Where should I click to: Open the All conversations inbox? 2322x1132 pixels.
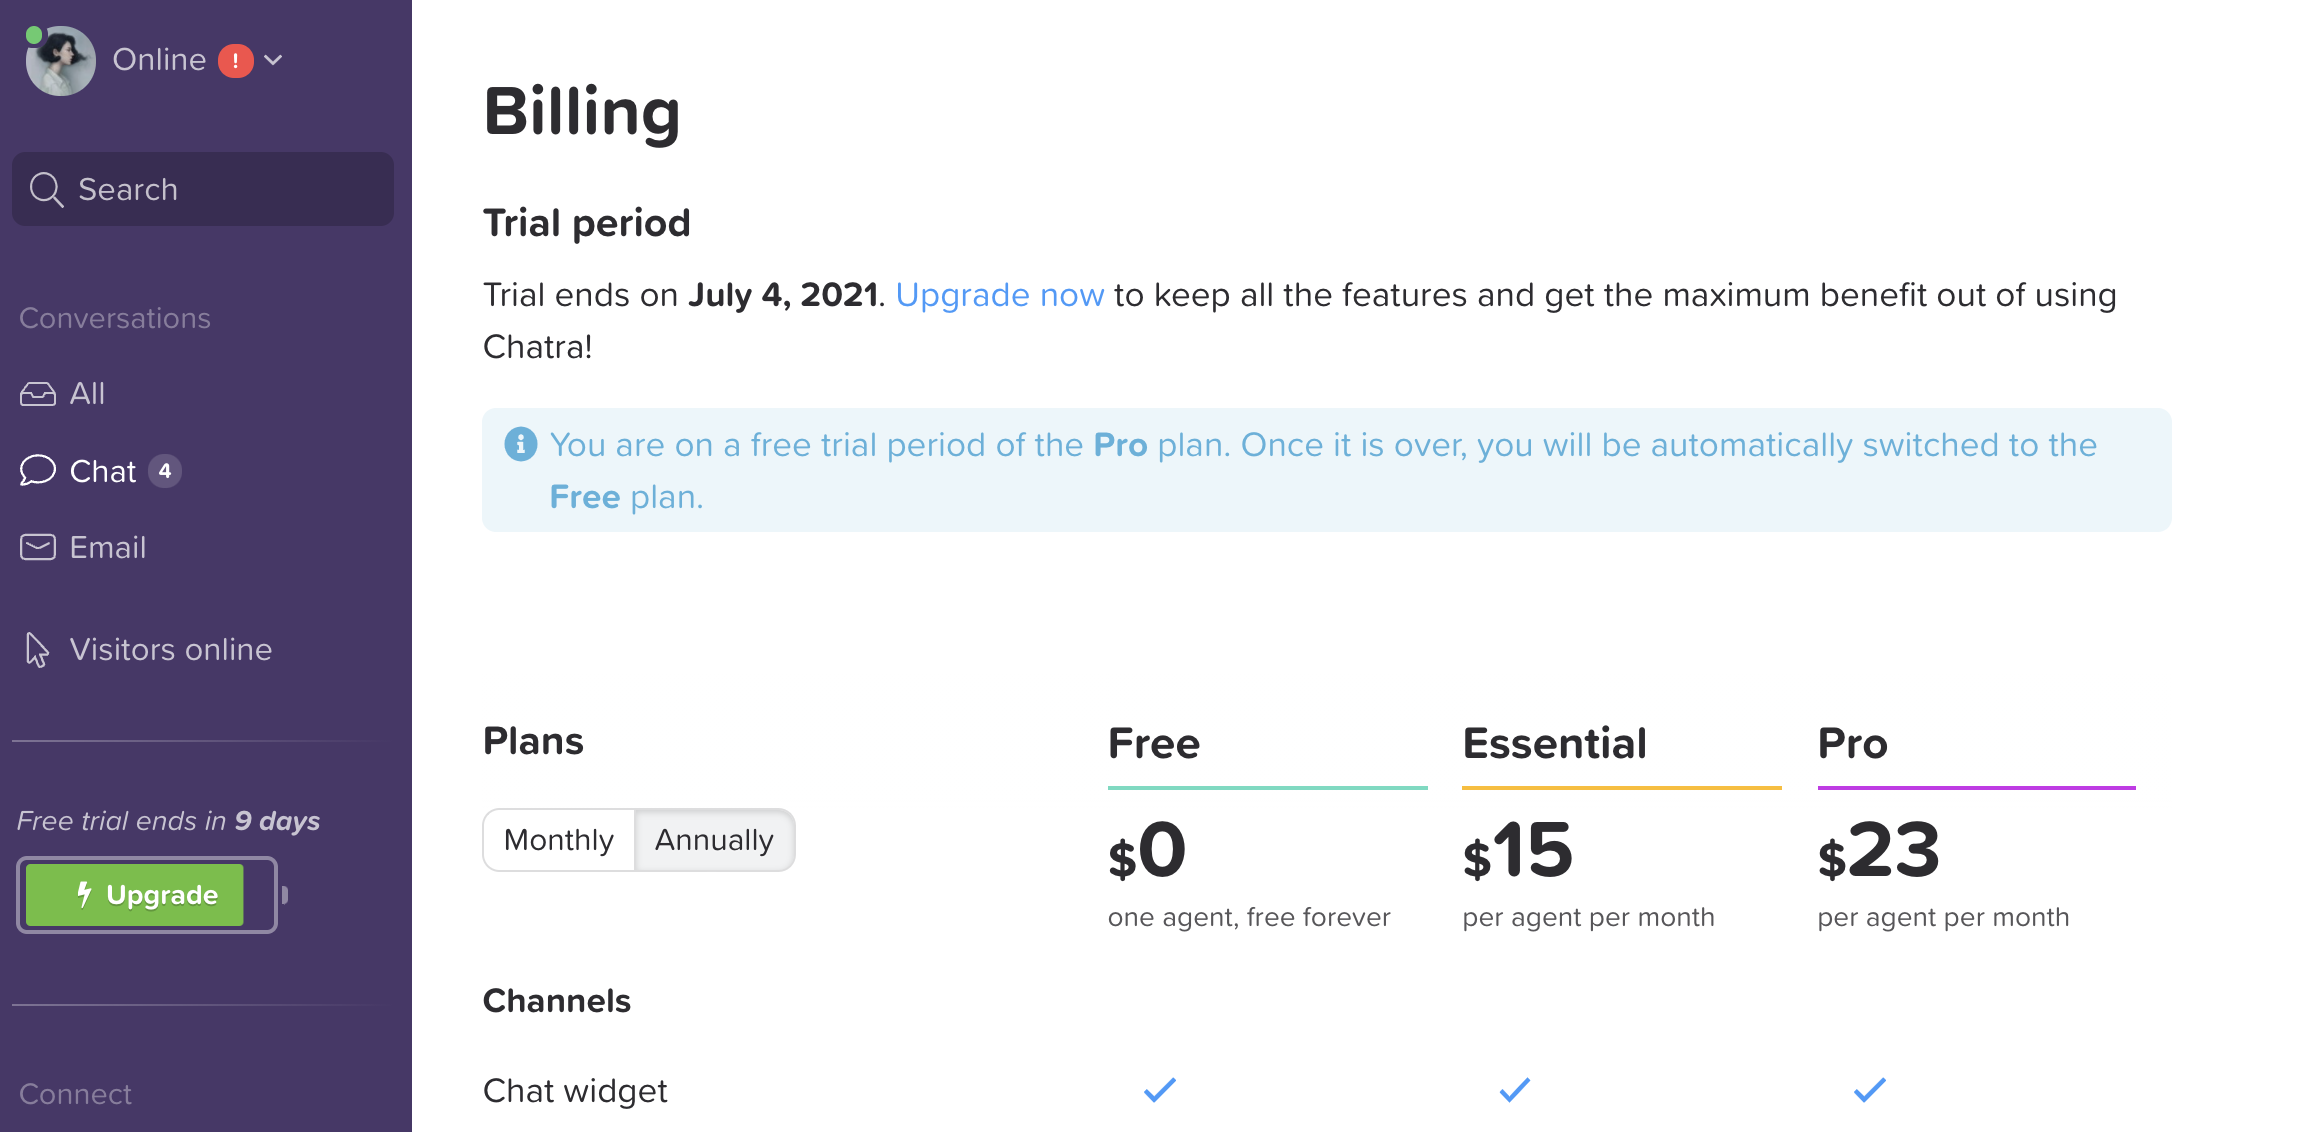click(87, 394)
